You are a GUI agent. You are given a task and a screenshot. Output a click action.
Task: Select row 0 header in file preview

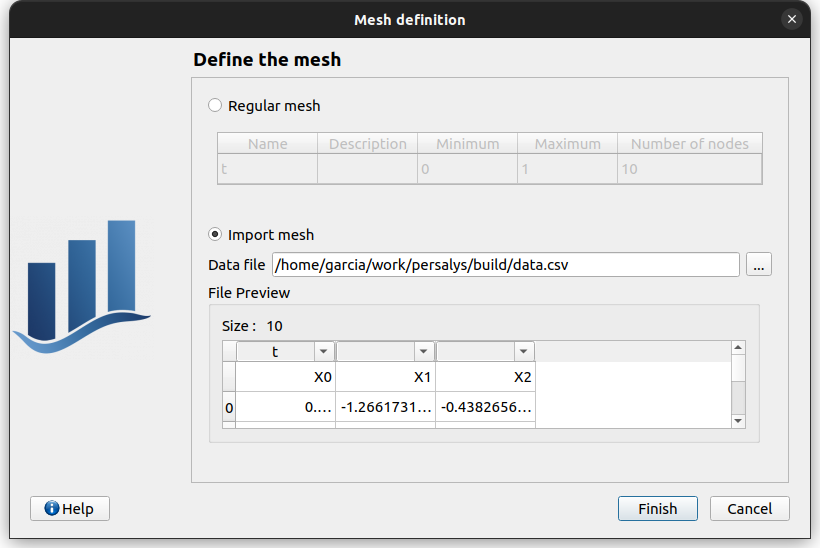tap(229, 408)
